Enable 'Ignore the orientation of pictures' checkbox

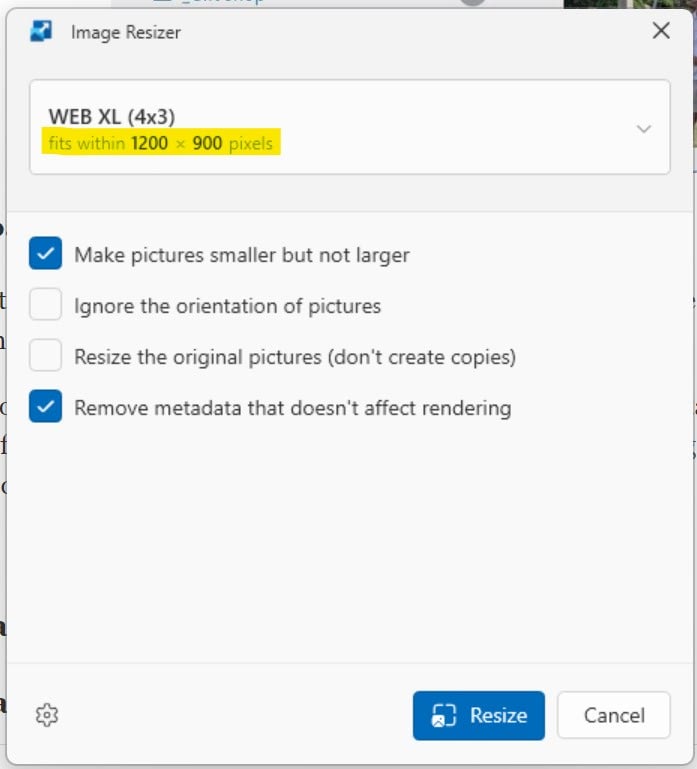(46, 305)
